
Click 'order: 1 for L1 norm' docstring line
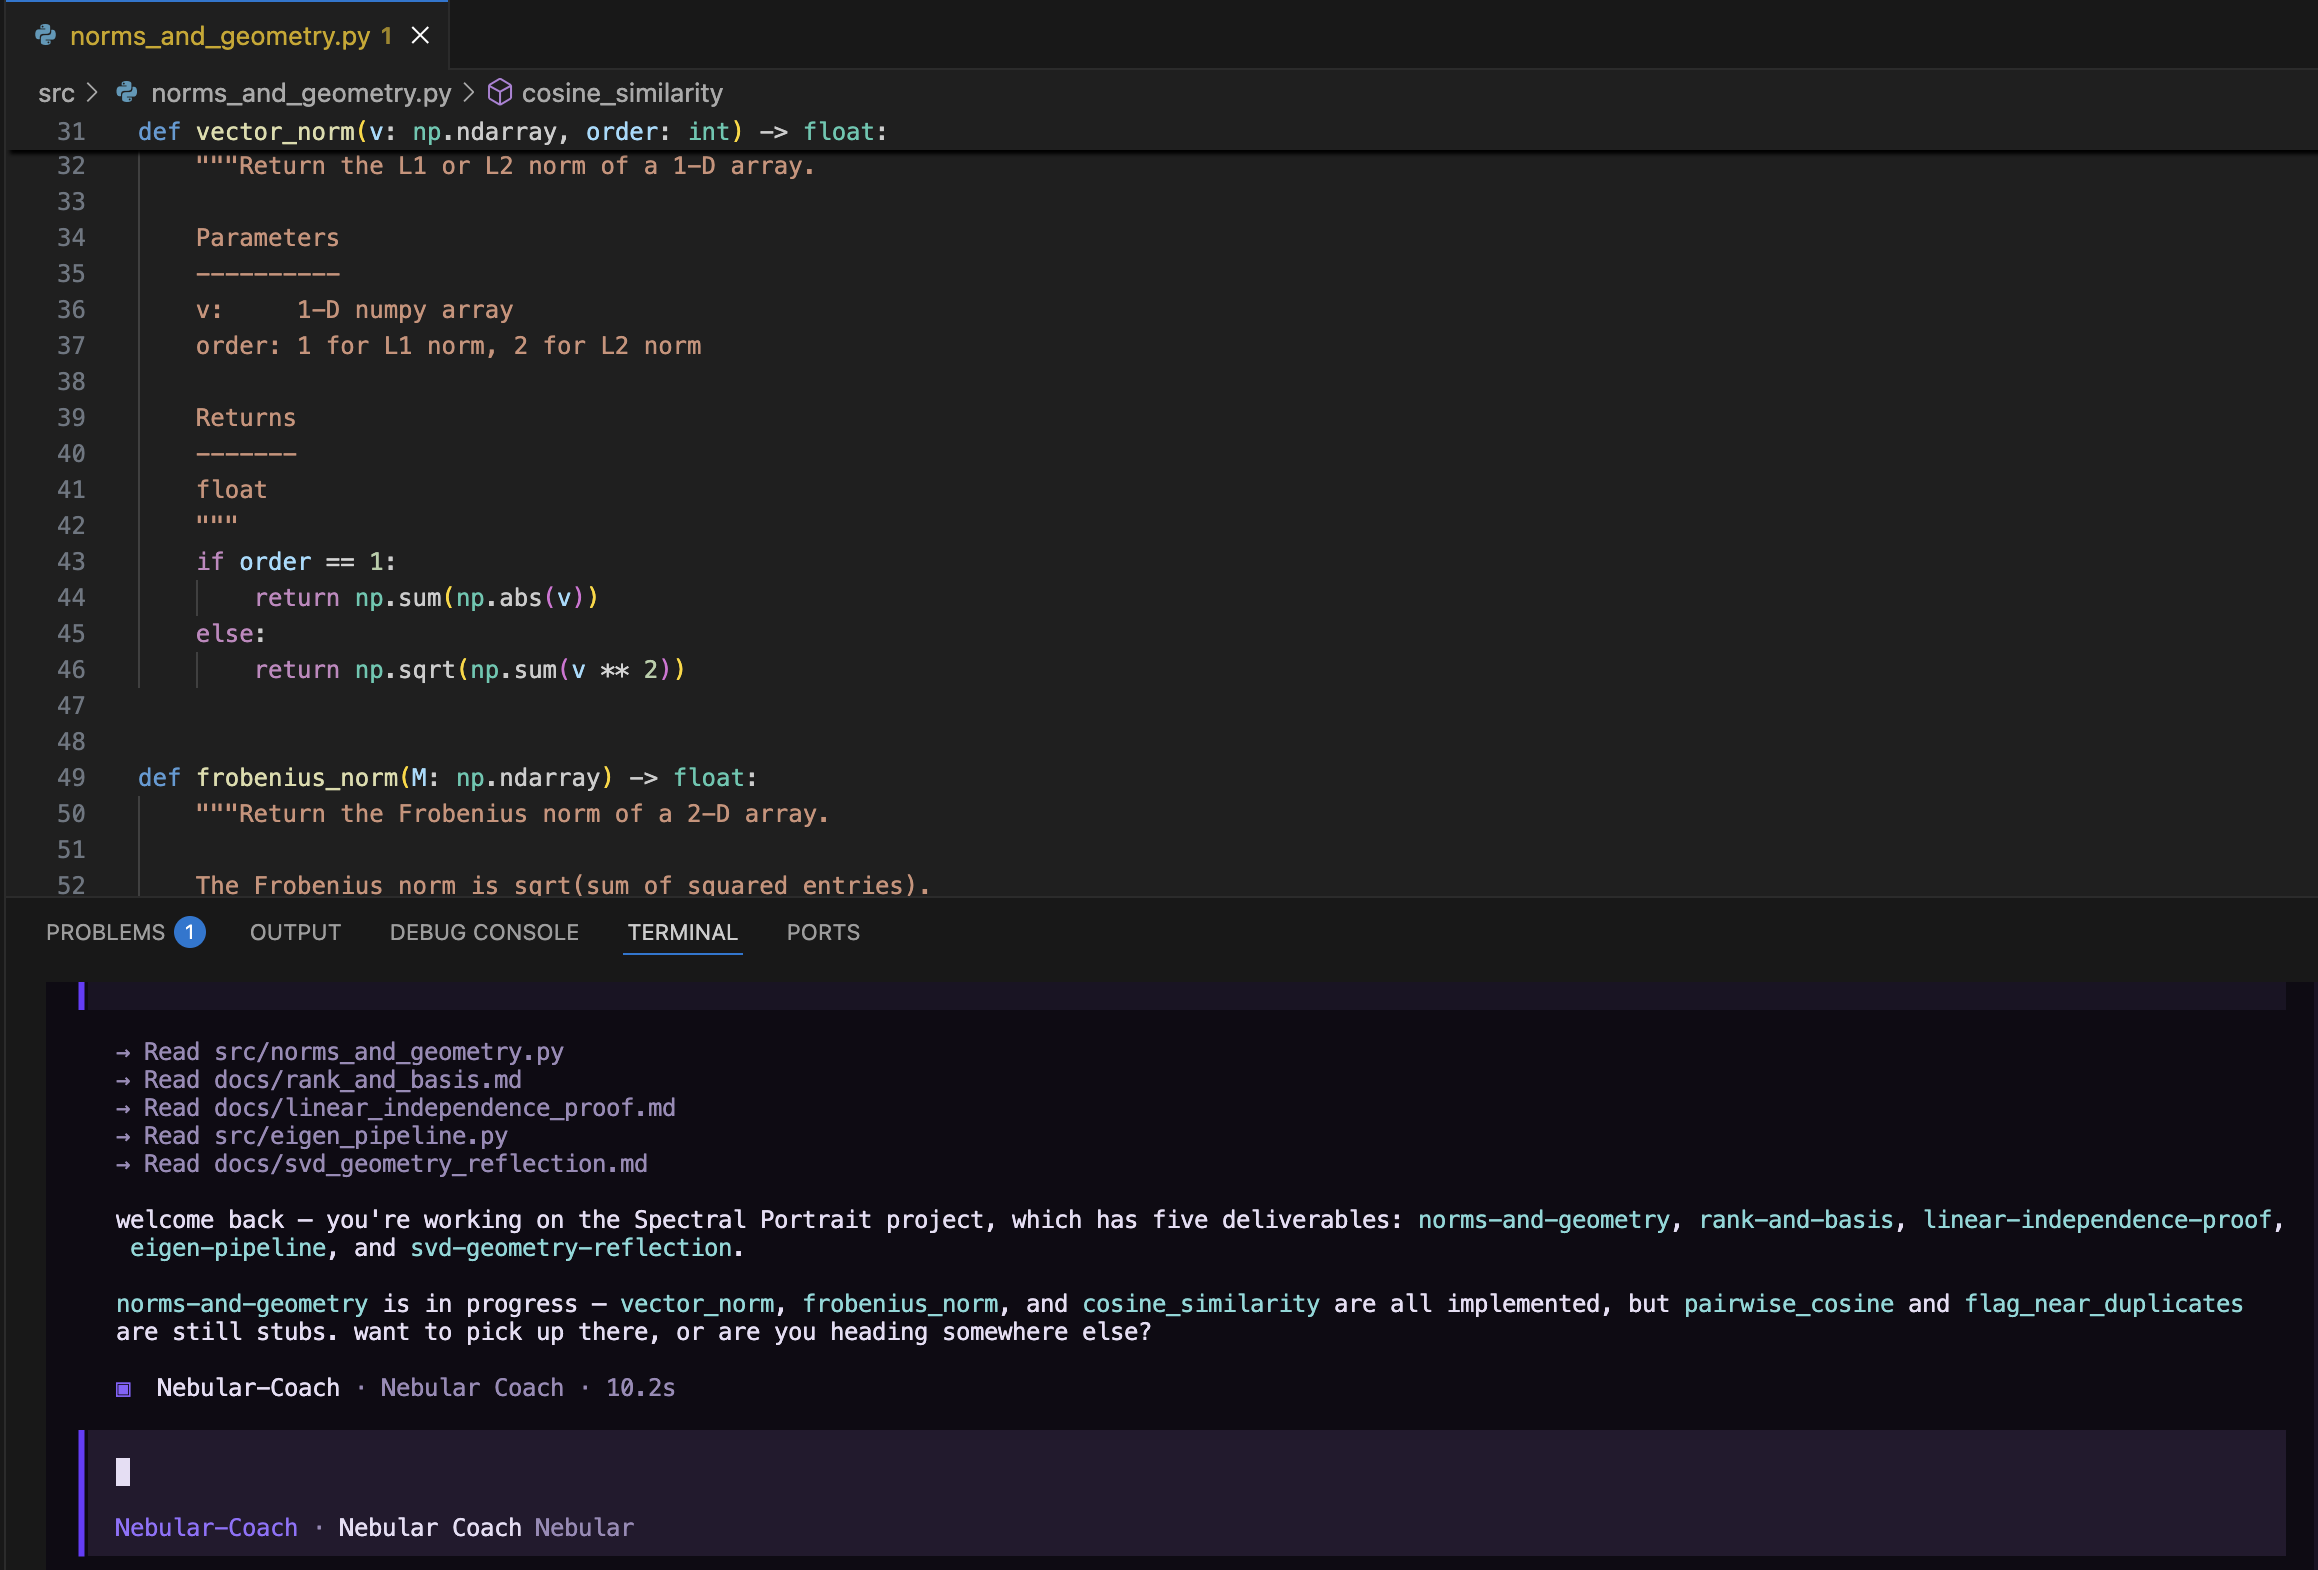(449, 345)
